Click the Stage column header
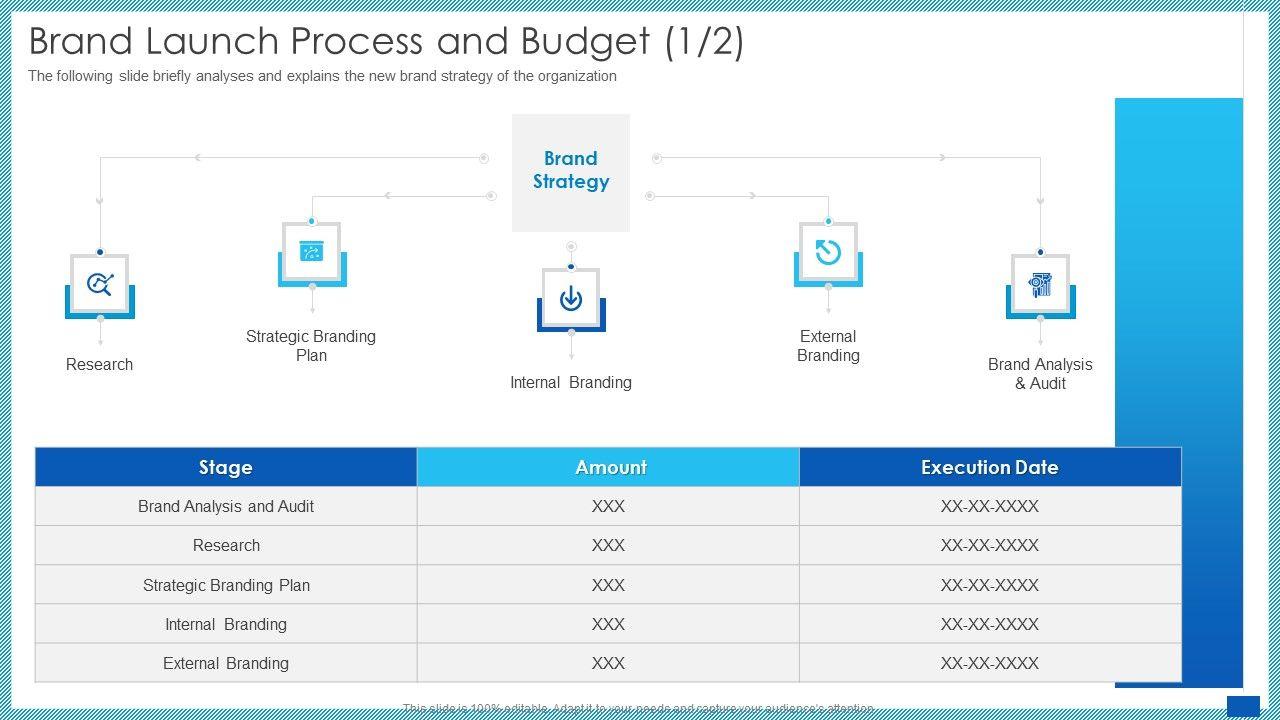Image resolution: width=1280 pixels, height=720 pixels. pyautogui.click(x=226, y=467)
